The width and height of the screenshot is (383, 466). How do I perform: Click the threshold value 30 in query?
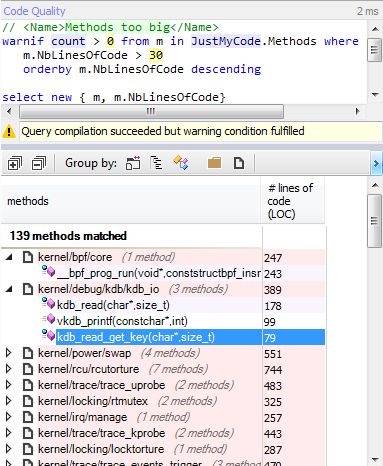[x=156, y=55]
